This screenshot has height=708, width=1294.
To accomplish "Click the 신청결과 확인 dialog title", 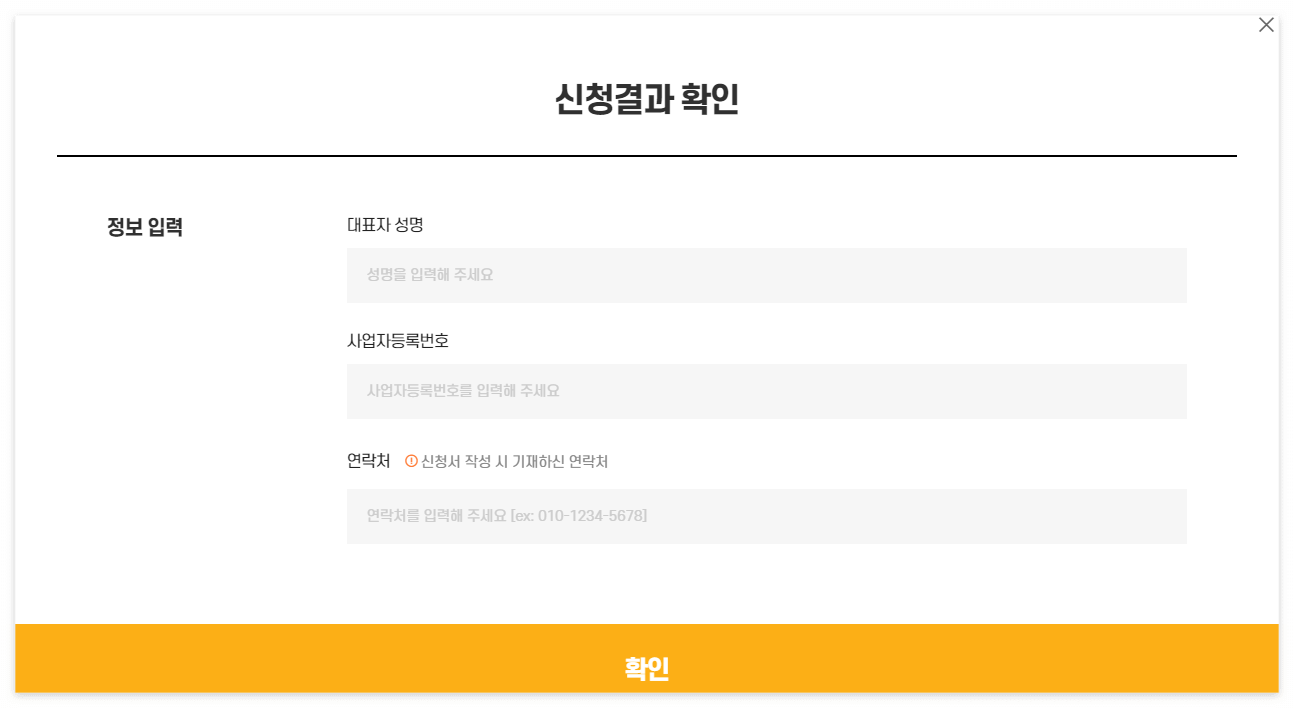I will tap(646, 100).
